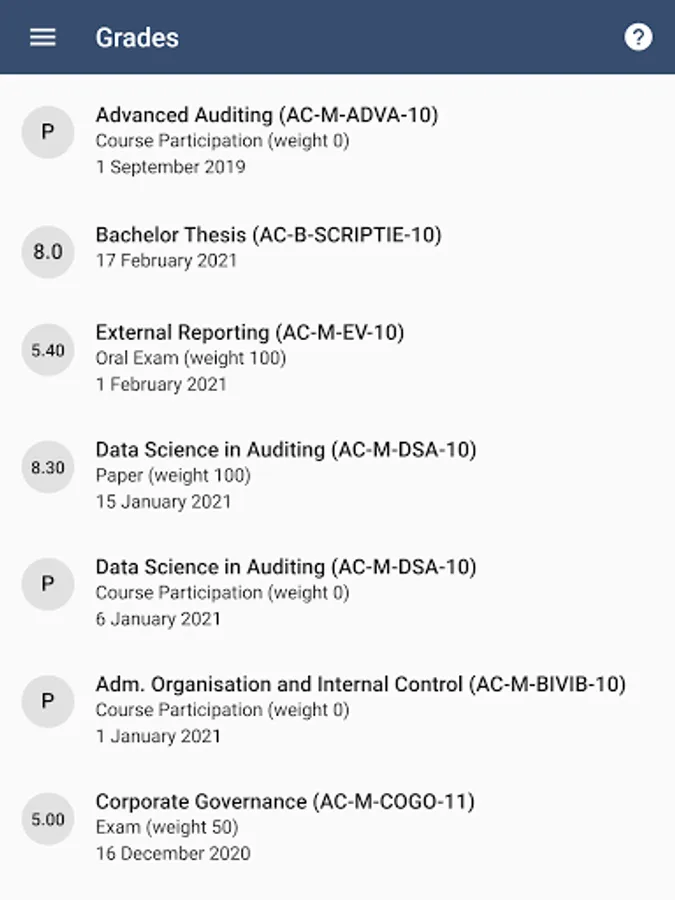
Task: Select Adm. Organisation and Internal Control title
Action: click(360, 685)
